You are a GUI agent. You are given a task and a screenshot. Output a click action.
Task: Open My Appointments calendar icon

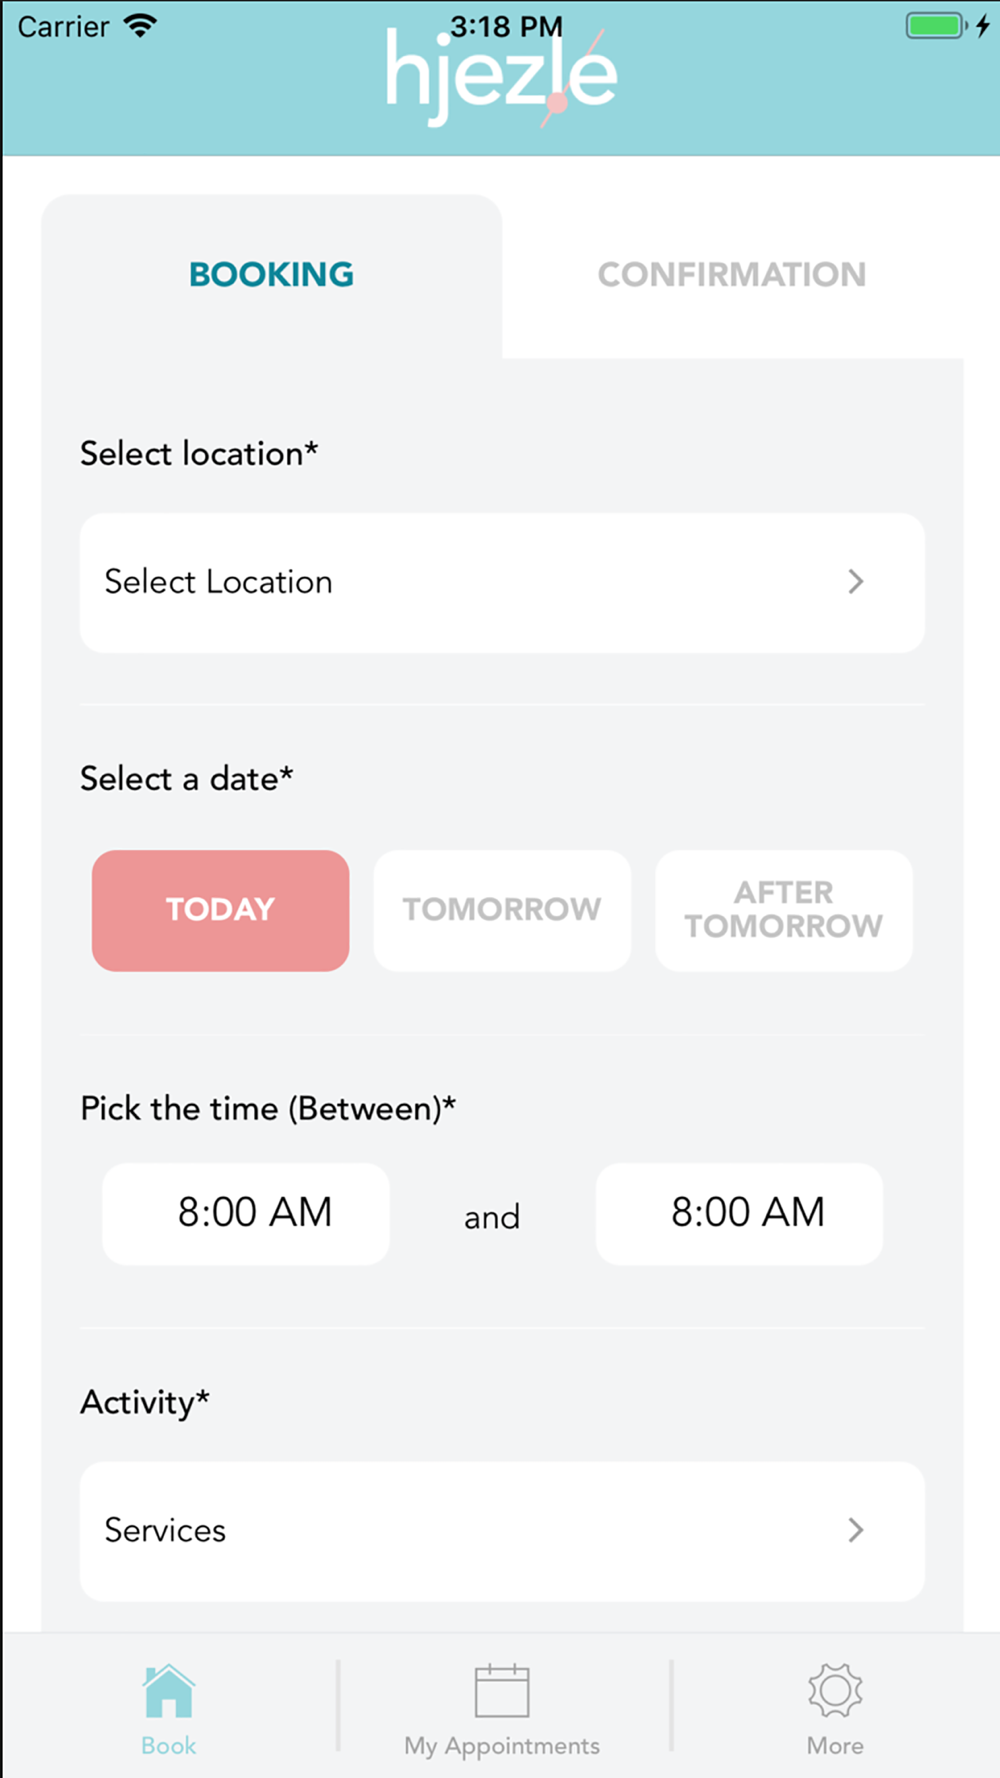coord(502,1690)
